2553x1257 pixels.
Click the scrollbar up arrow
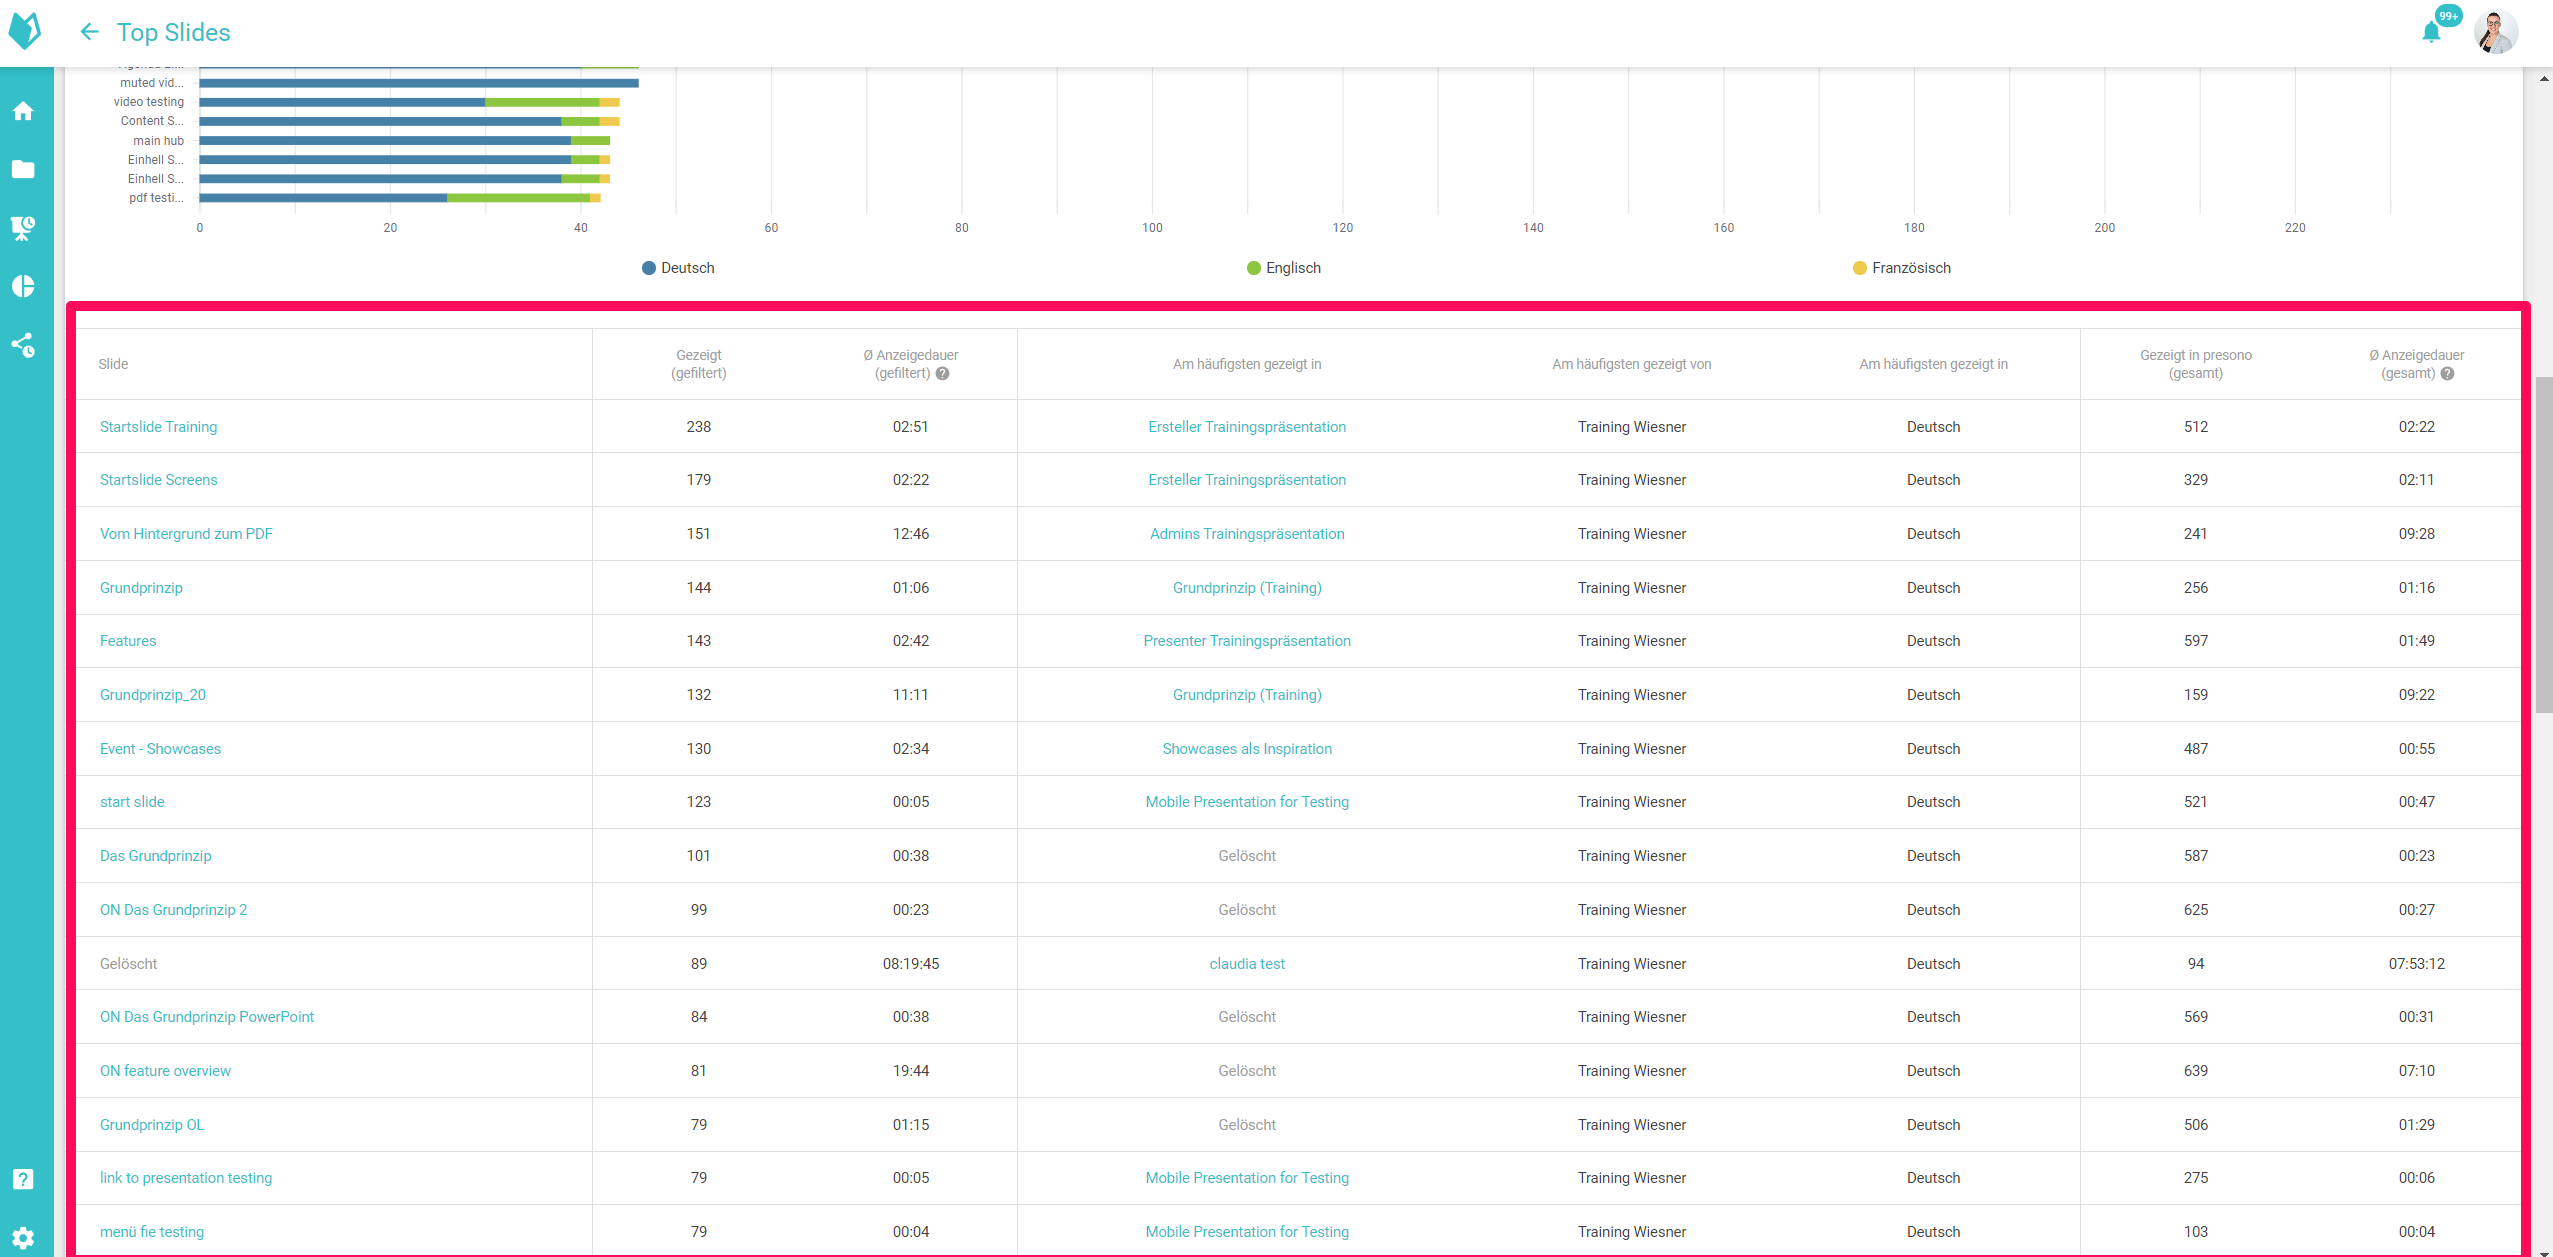point(2544,78)
